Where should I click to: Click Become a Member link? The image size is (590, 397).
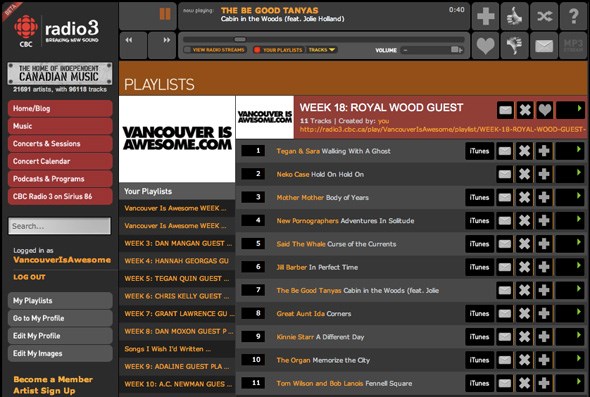pyautogui.click(x=53, y=379)
